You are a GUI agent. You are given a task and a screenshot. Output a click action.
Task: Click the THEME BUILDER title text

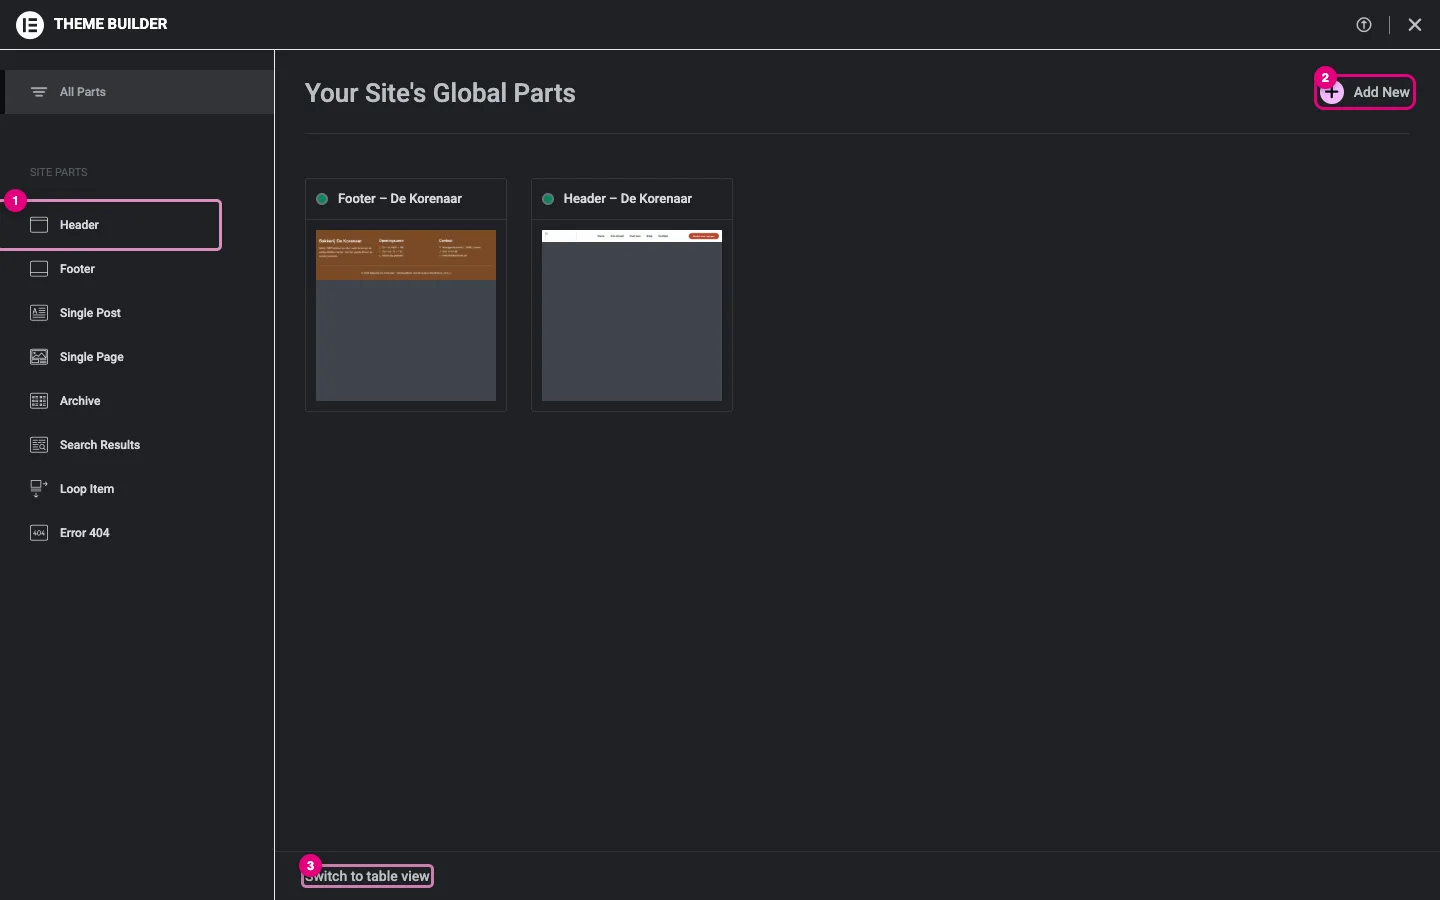[111, 24]
